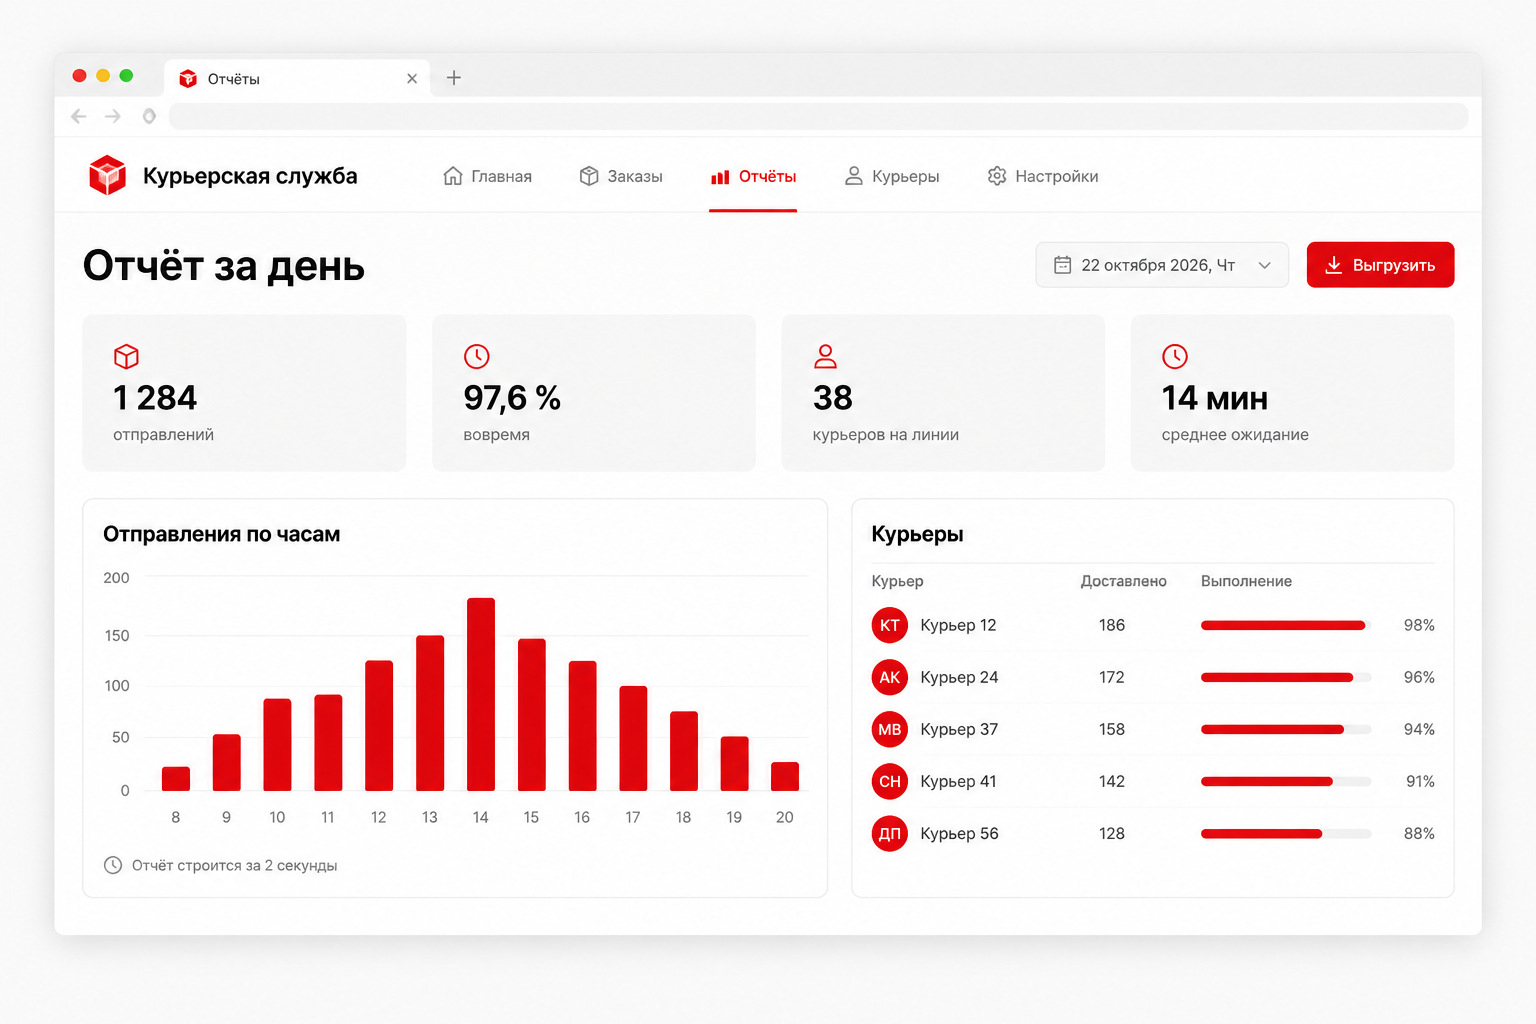1536x1024 pixels.
Task: Open the Главная menu item
Action: click(487, 176)
